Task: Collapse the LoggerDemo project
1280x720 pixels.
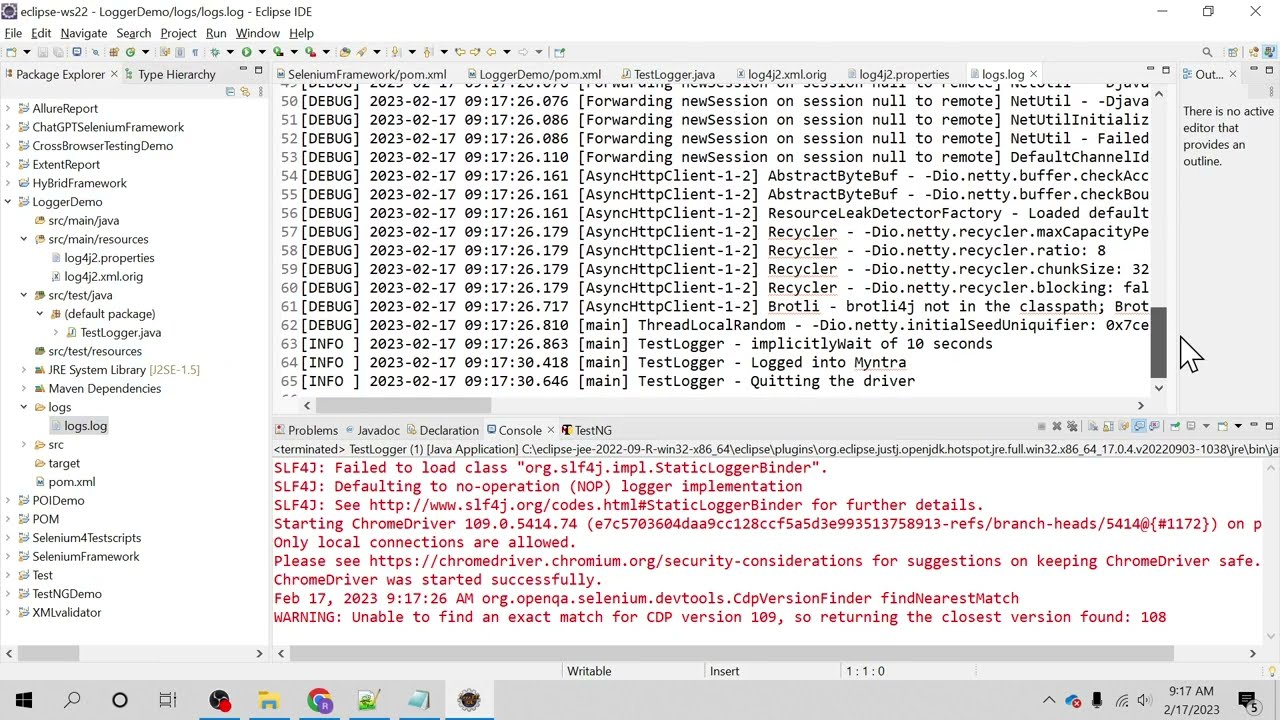Action: pos(8,202)
